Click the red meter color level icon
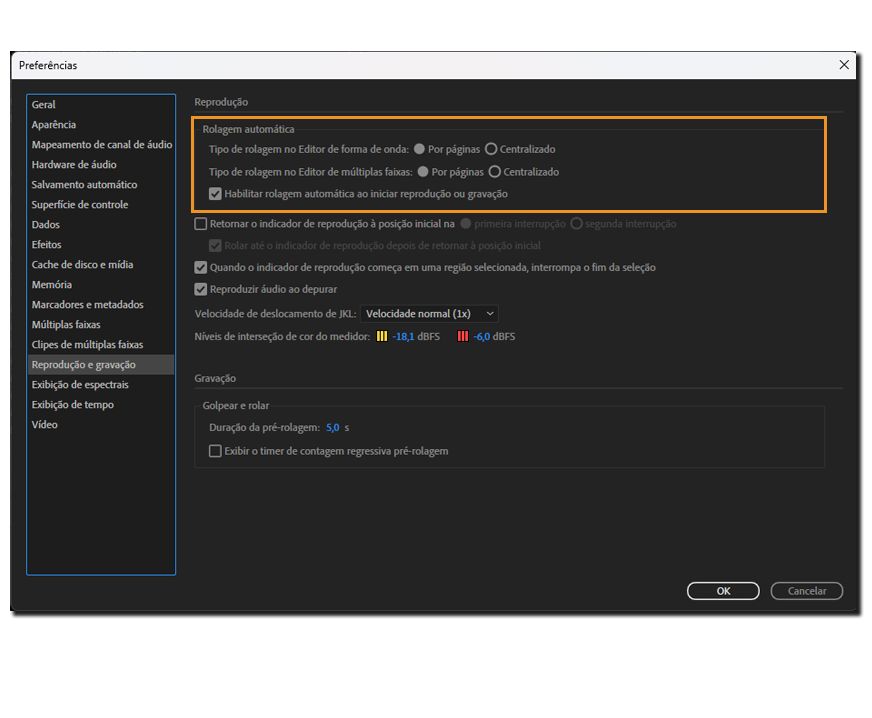The image size is (872, 718). tap(463, 336)
